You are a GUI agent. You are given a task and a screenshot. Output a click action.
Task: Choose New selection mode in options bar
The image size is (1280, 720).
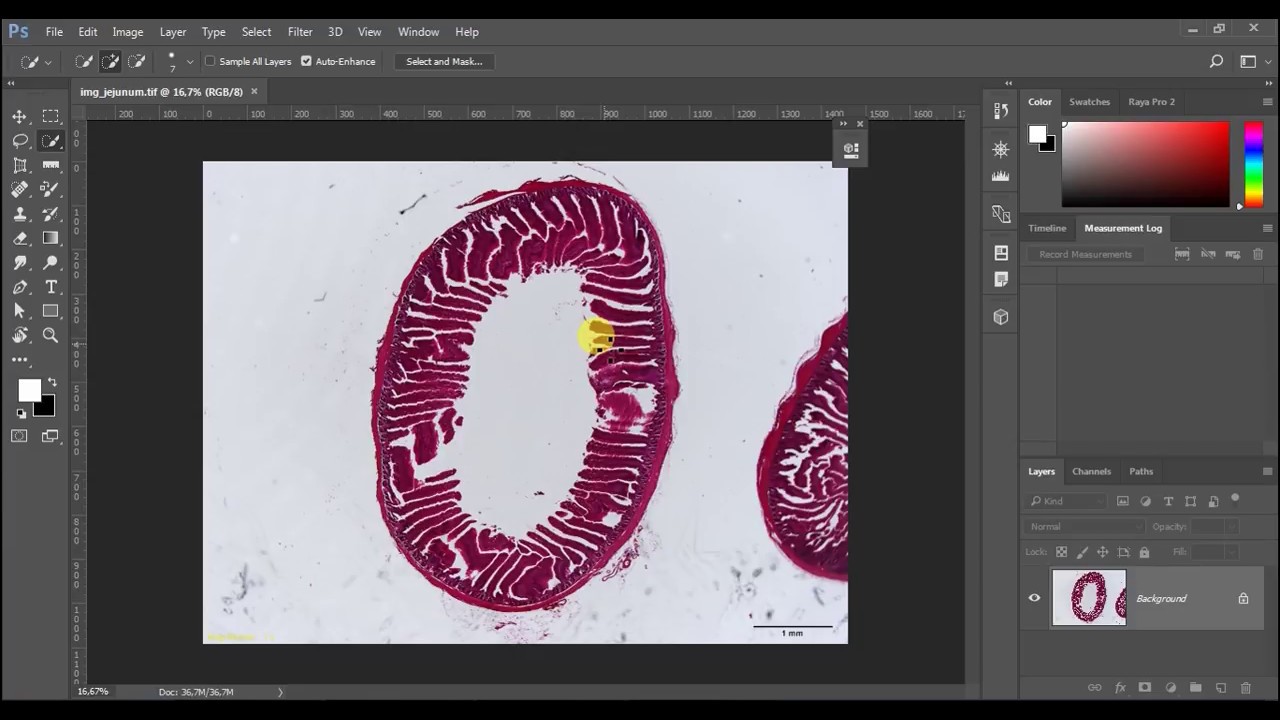pyautogui.click(x=84, y=61)
